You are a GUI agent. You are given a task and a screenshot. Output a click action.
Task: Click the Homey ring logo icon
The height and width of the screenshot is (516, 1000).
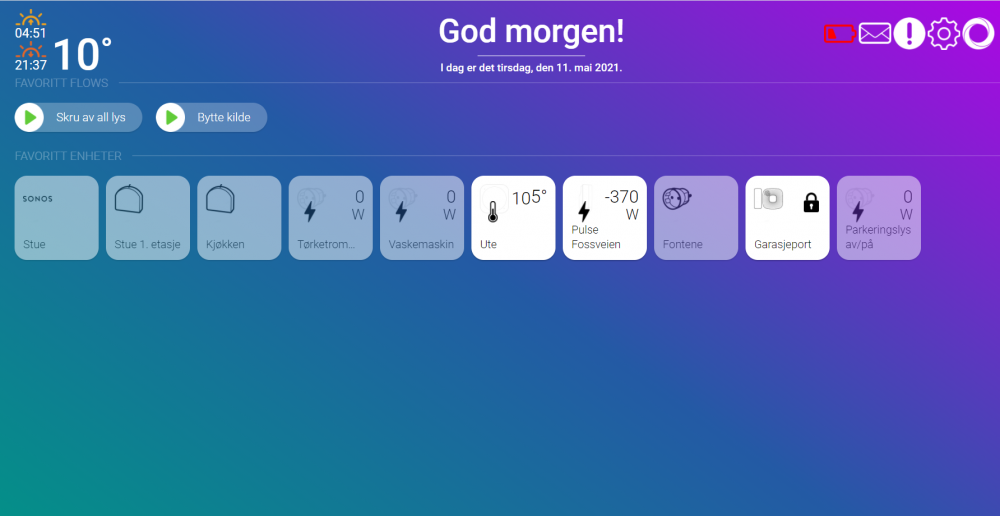976,34
